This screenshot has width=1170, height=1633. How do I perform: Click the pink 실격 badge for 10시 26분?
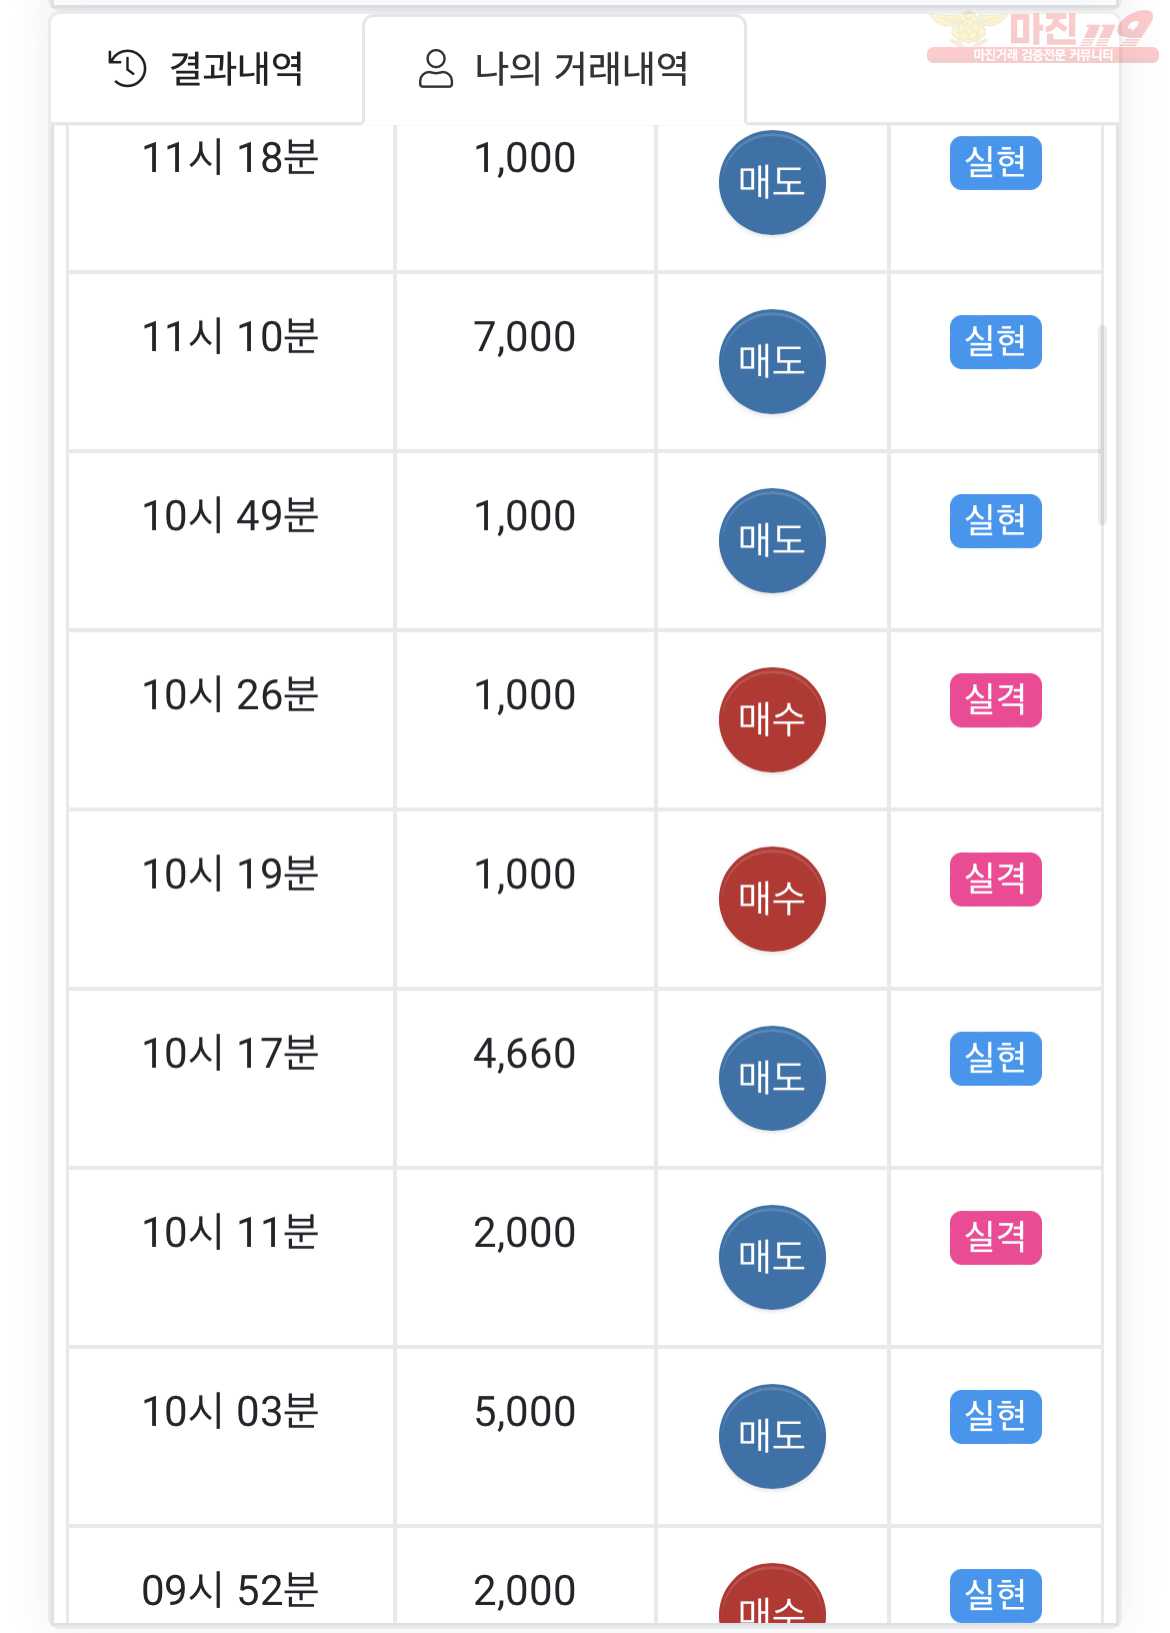pyautogui.click(x=996, y=700)
